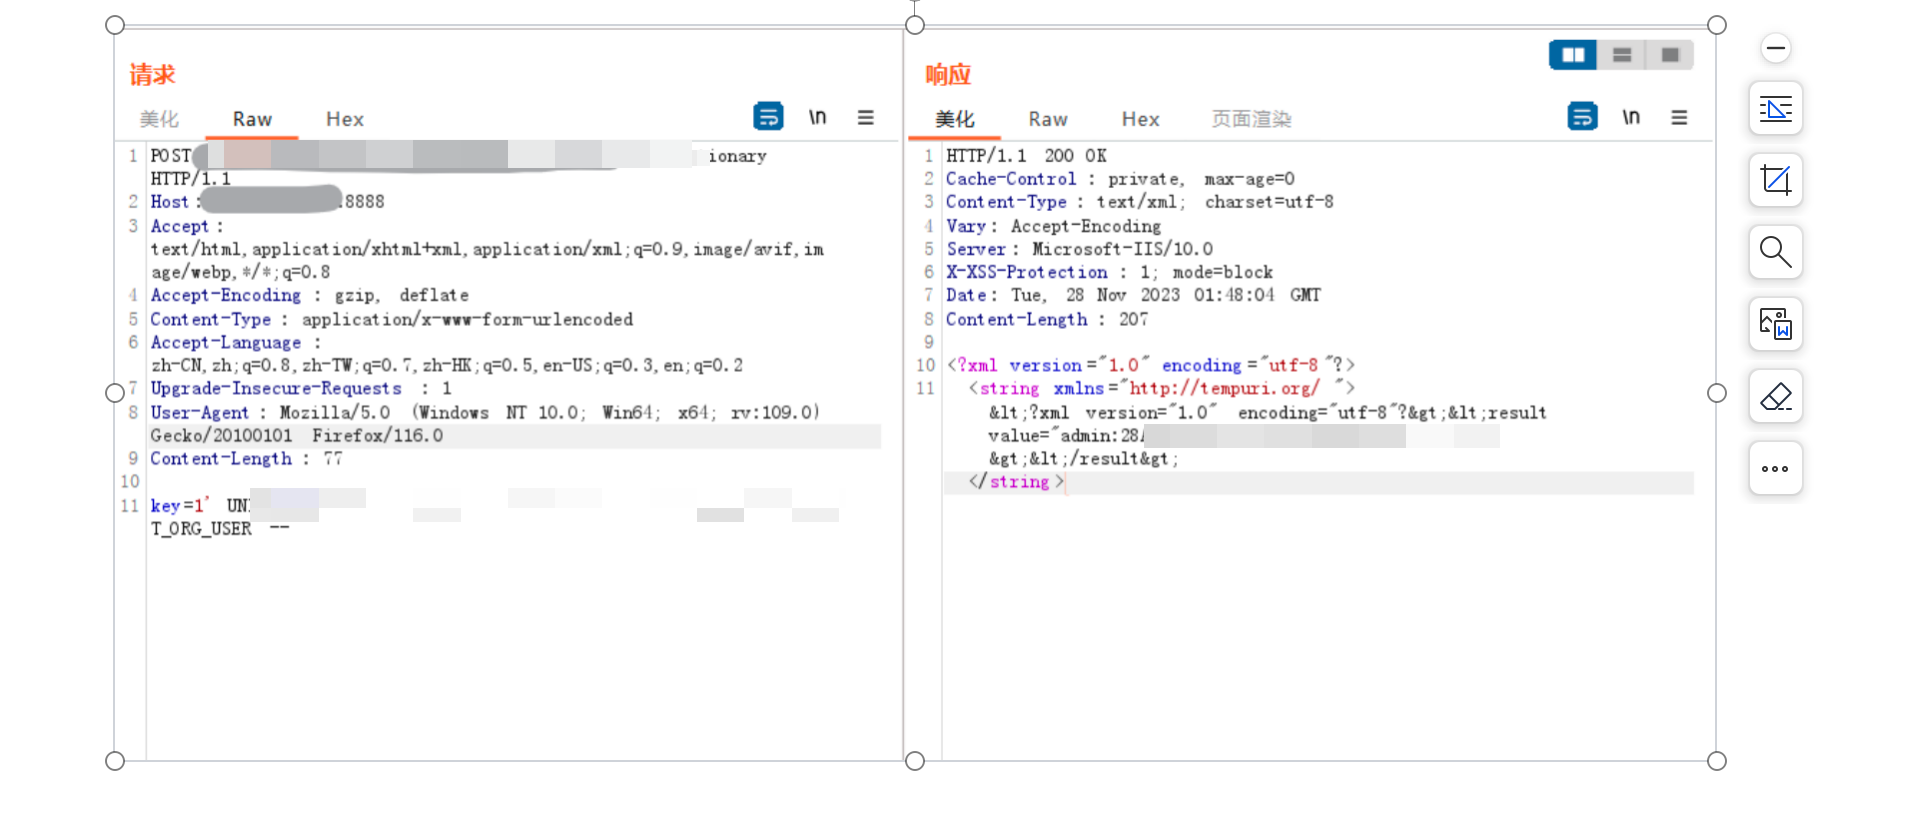
Task: Select the crop image tool
Action: 1776,180
